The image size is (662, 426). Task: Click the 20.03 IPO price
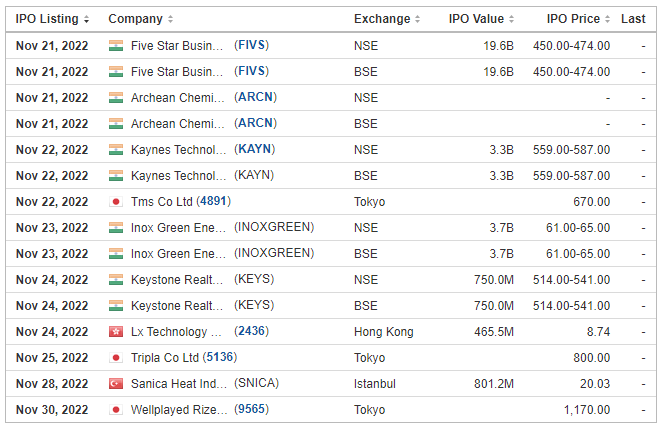point(595,384)
